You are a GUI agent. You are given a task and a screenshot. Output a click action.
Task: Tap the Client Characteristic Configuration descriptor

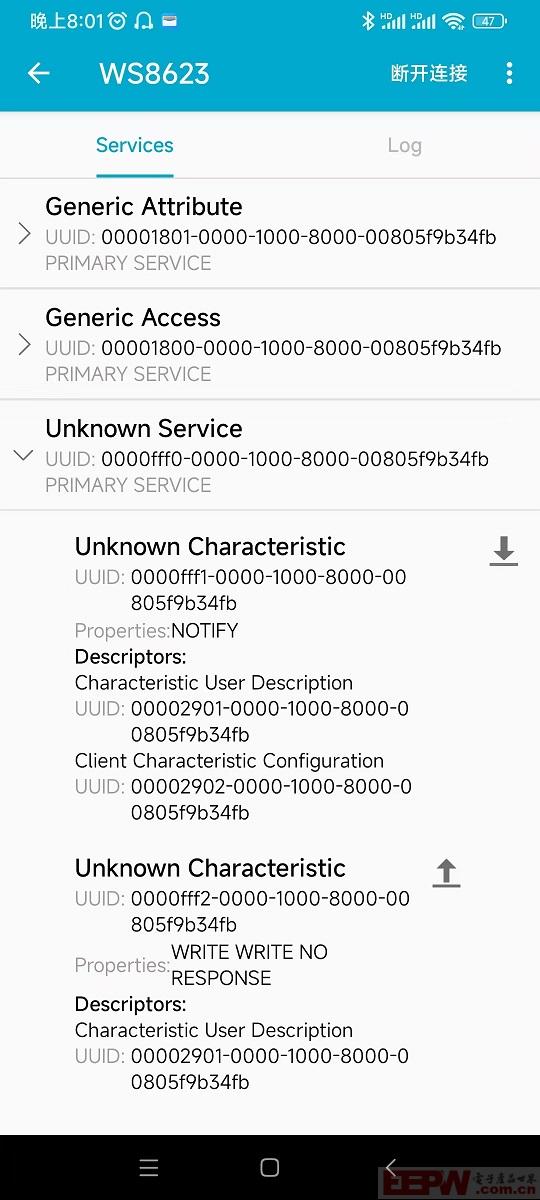point(229,761)
